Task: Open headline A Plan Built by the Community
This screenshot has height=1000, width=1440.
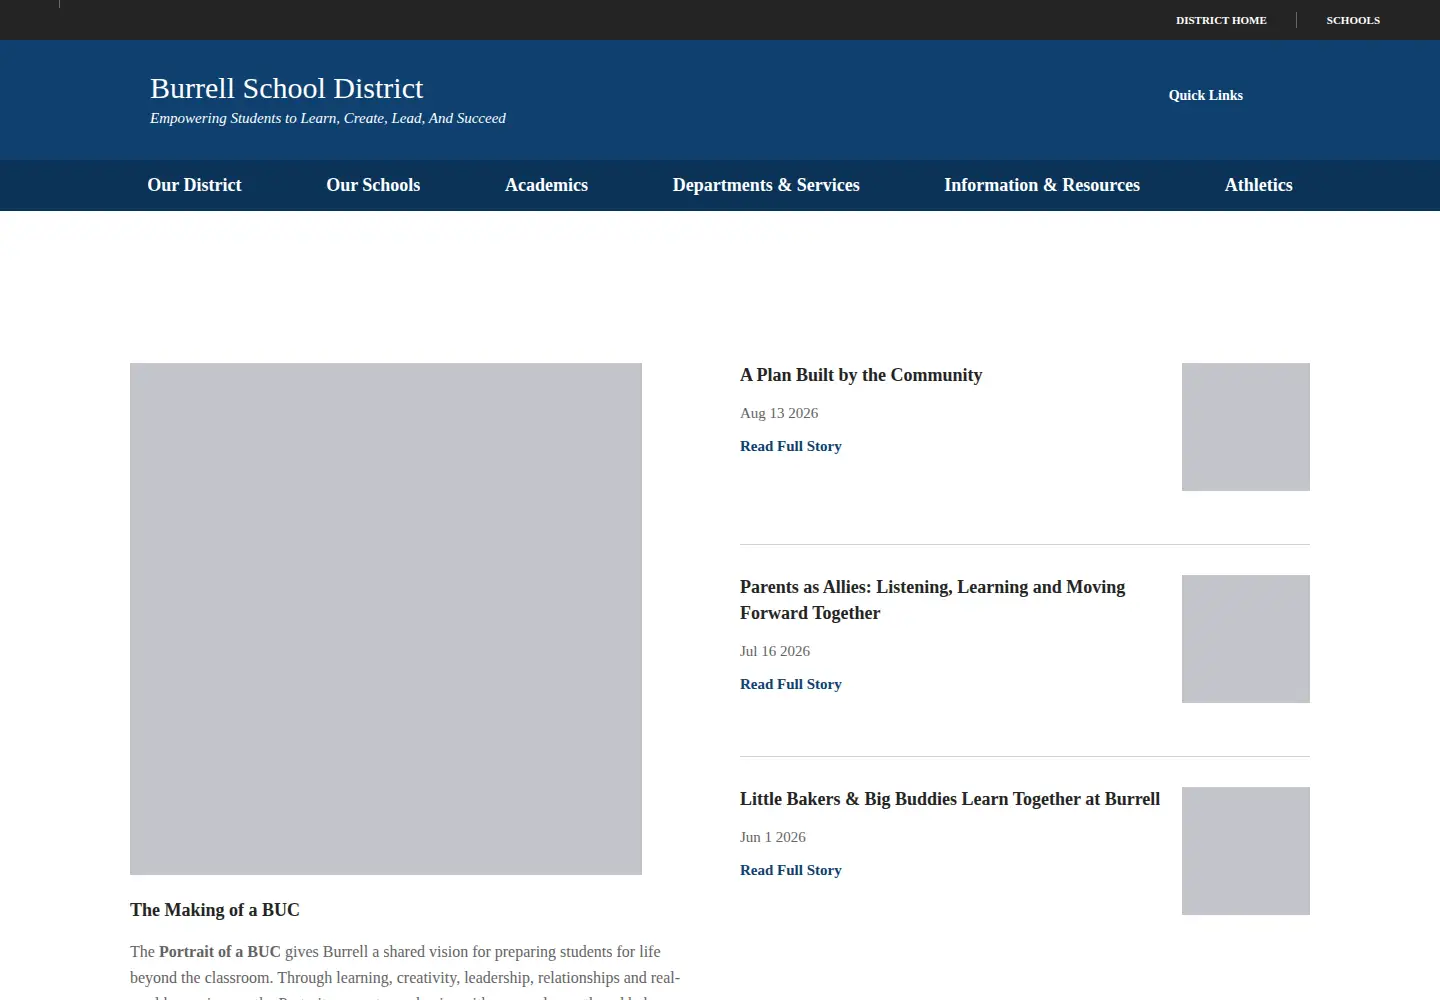Action: coord(861,375)
